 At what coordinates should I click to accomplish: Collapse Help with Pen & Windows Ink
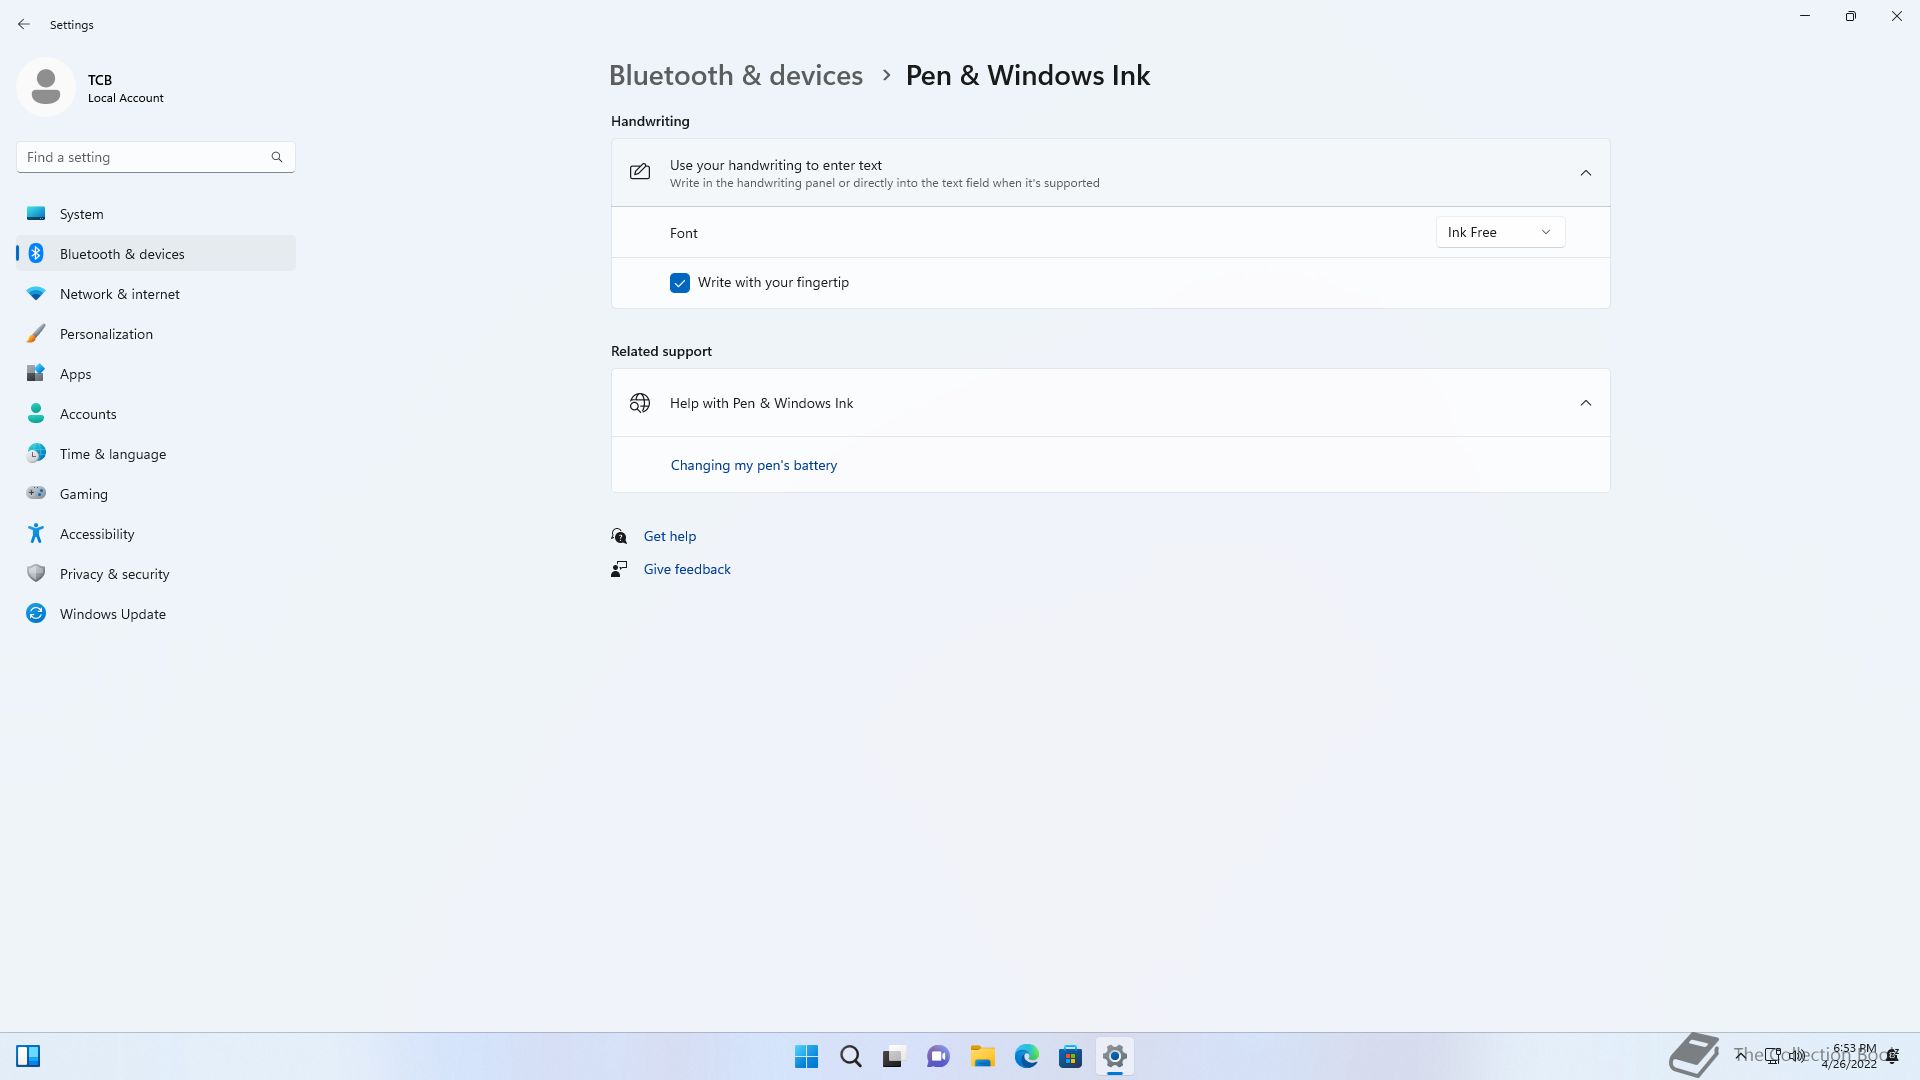1585,403
